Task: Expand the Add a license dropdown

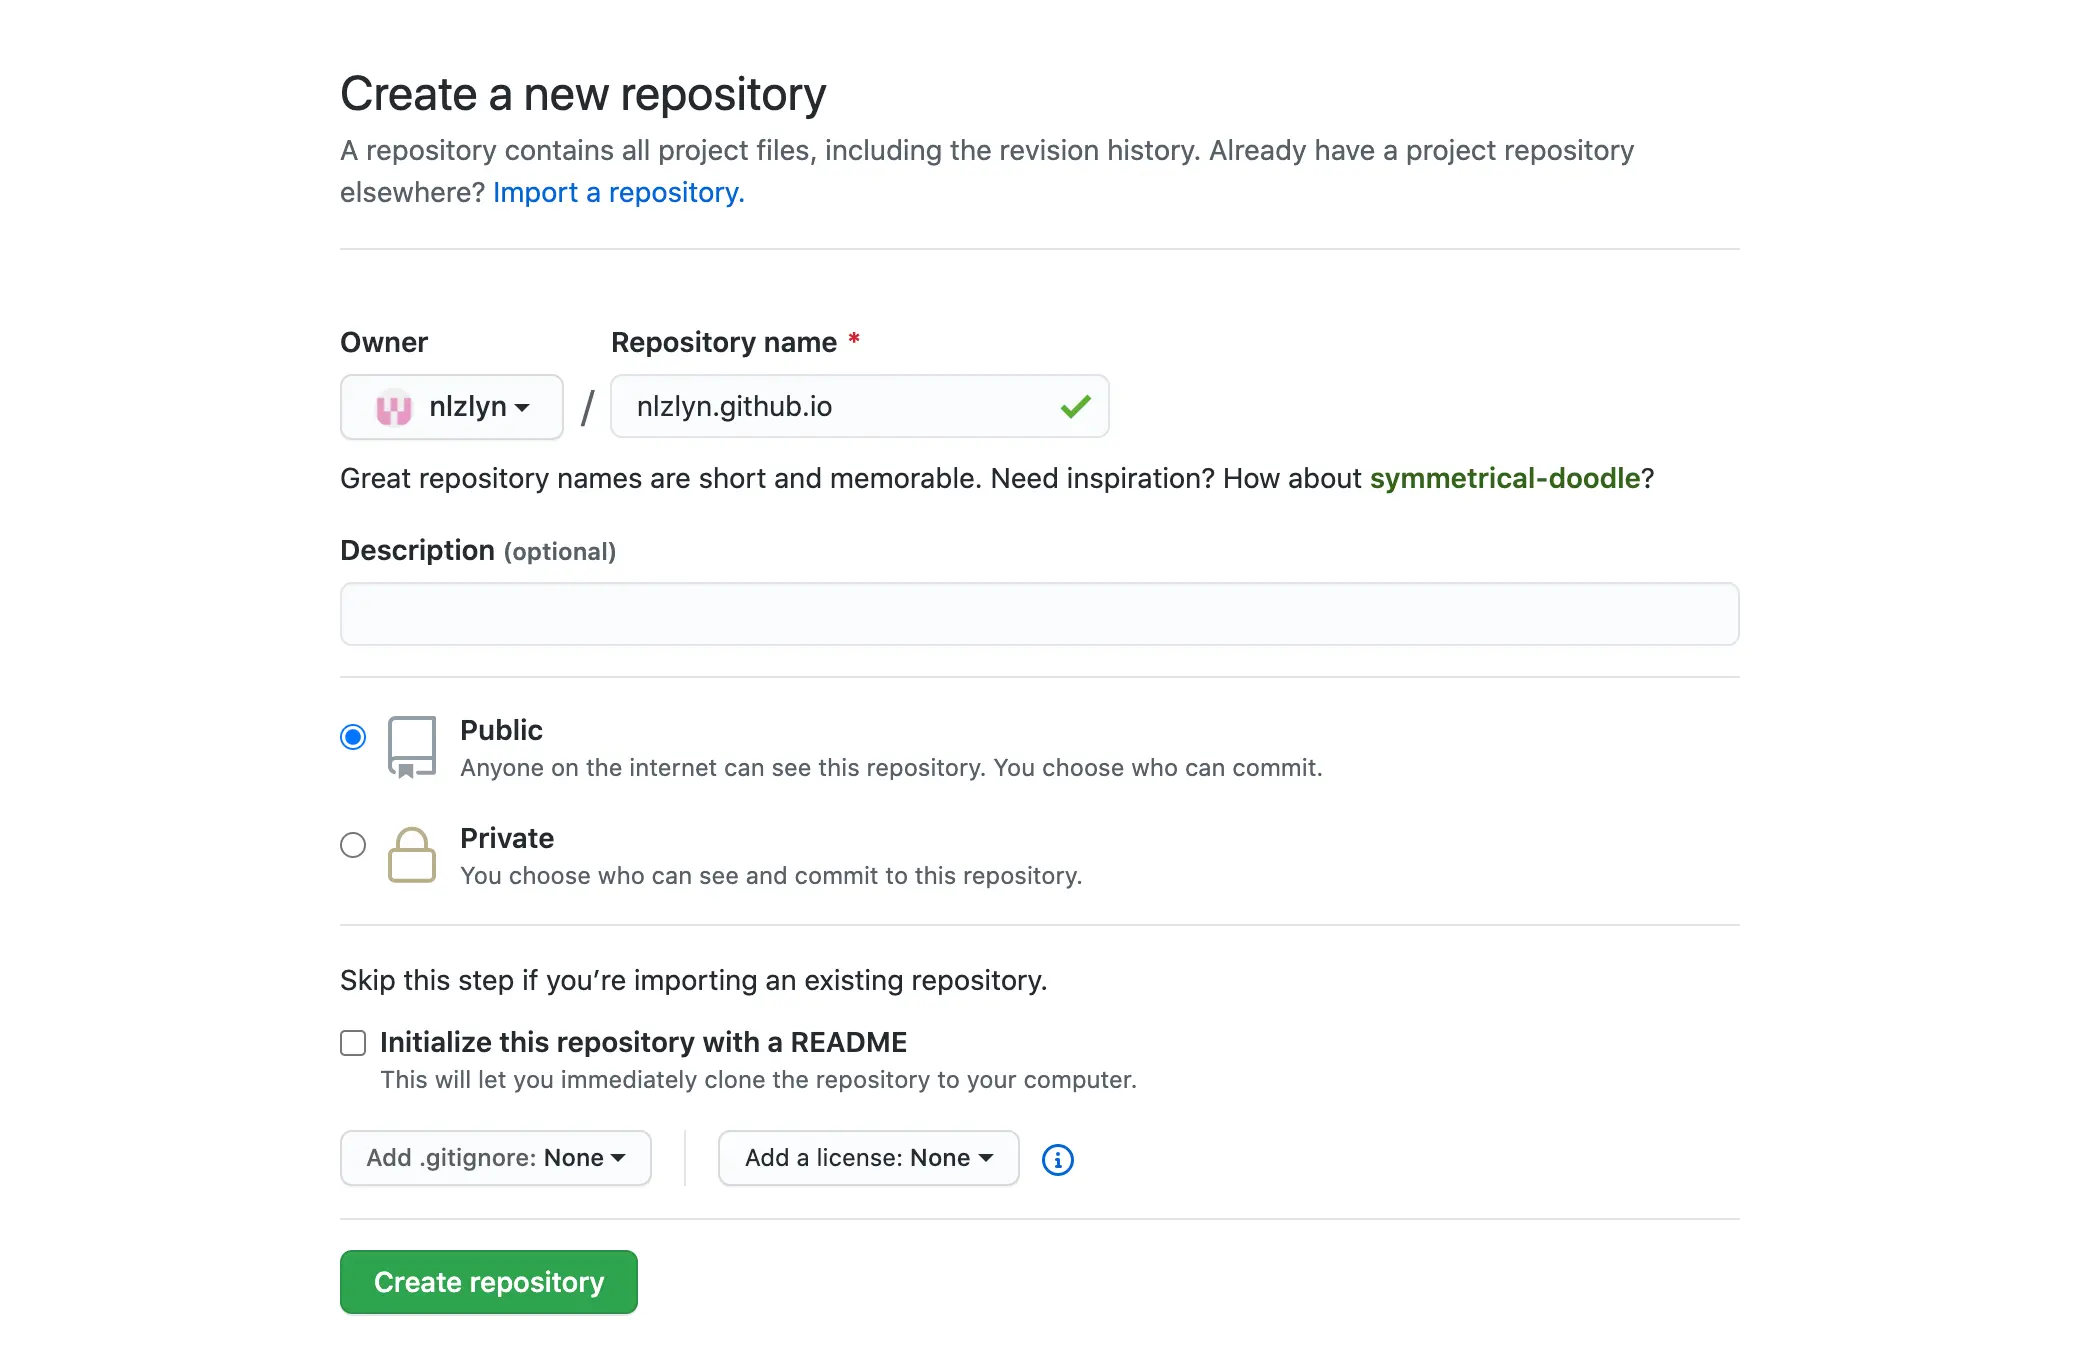Action: (868, 1158)
